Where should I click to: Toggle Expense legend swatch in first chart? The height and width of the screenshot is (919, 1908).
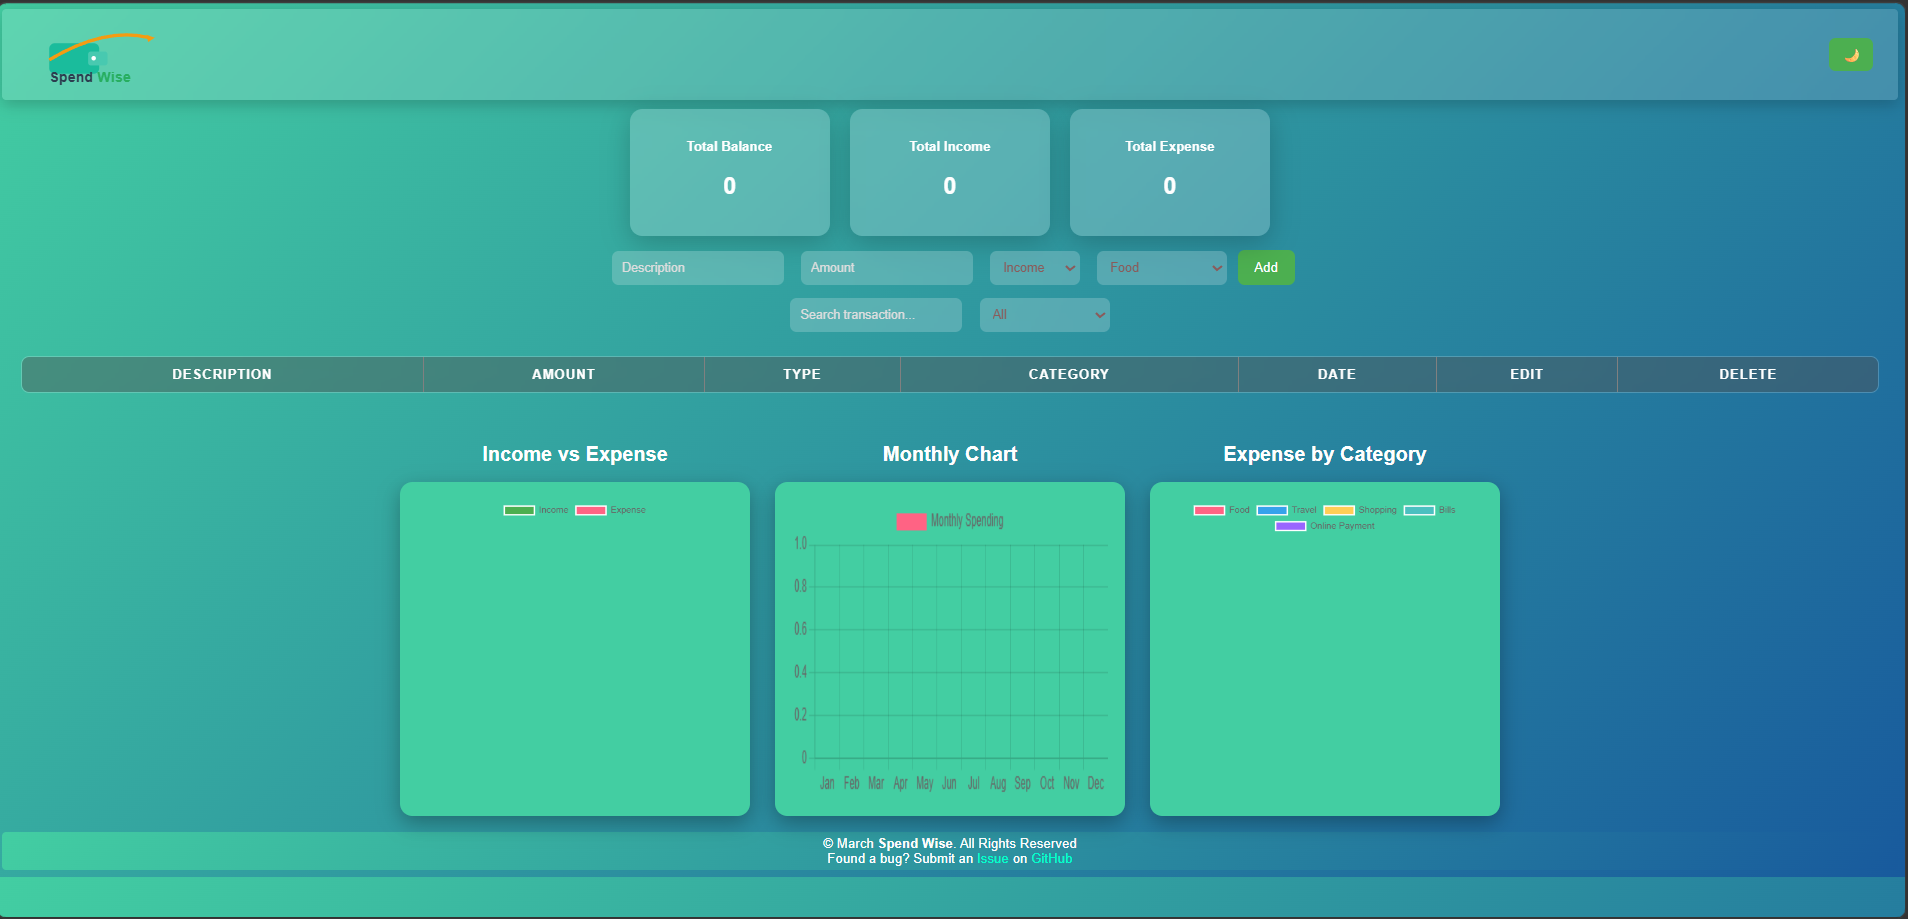(x=591, y=510)
